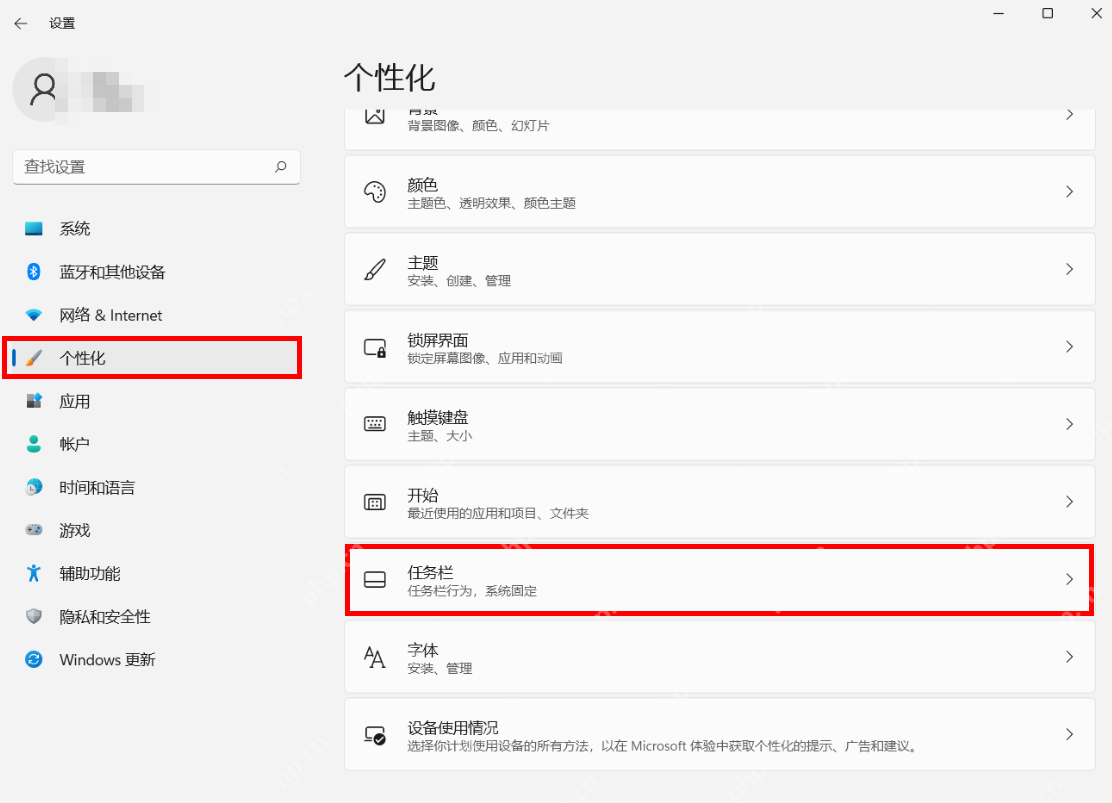
Task: Click the Apps icon beside 应用
Action: (33, 401)
